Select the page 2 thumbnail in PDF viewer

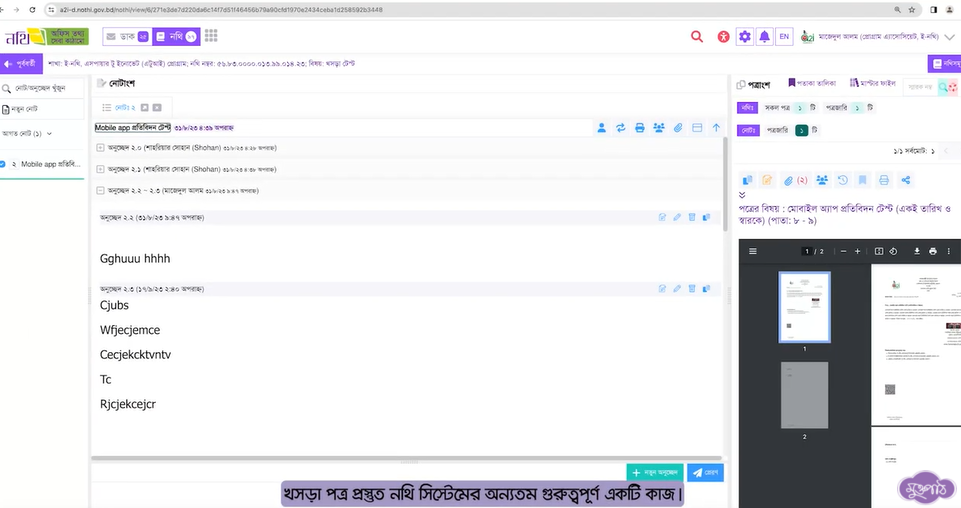[x=805, y=396]
